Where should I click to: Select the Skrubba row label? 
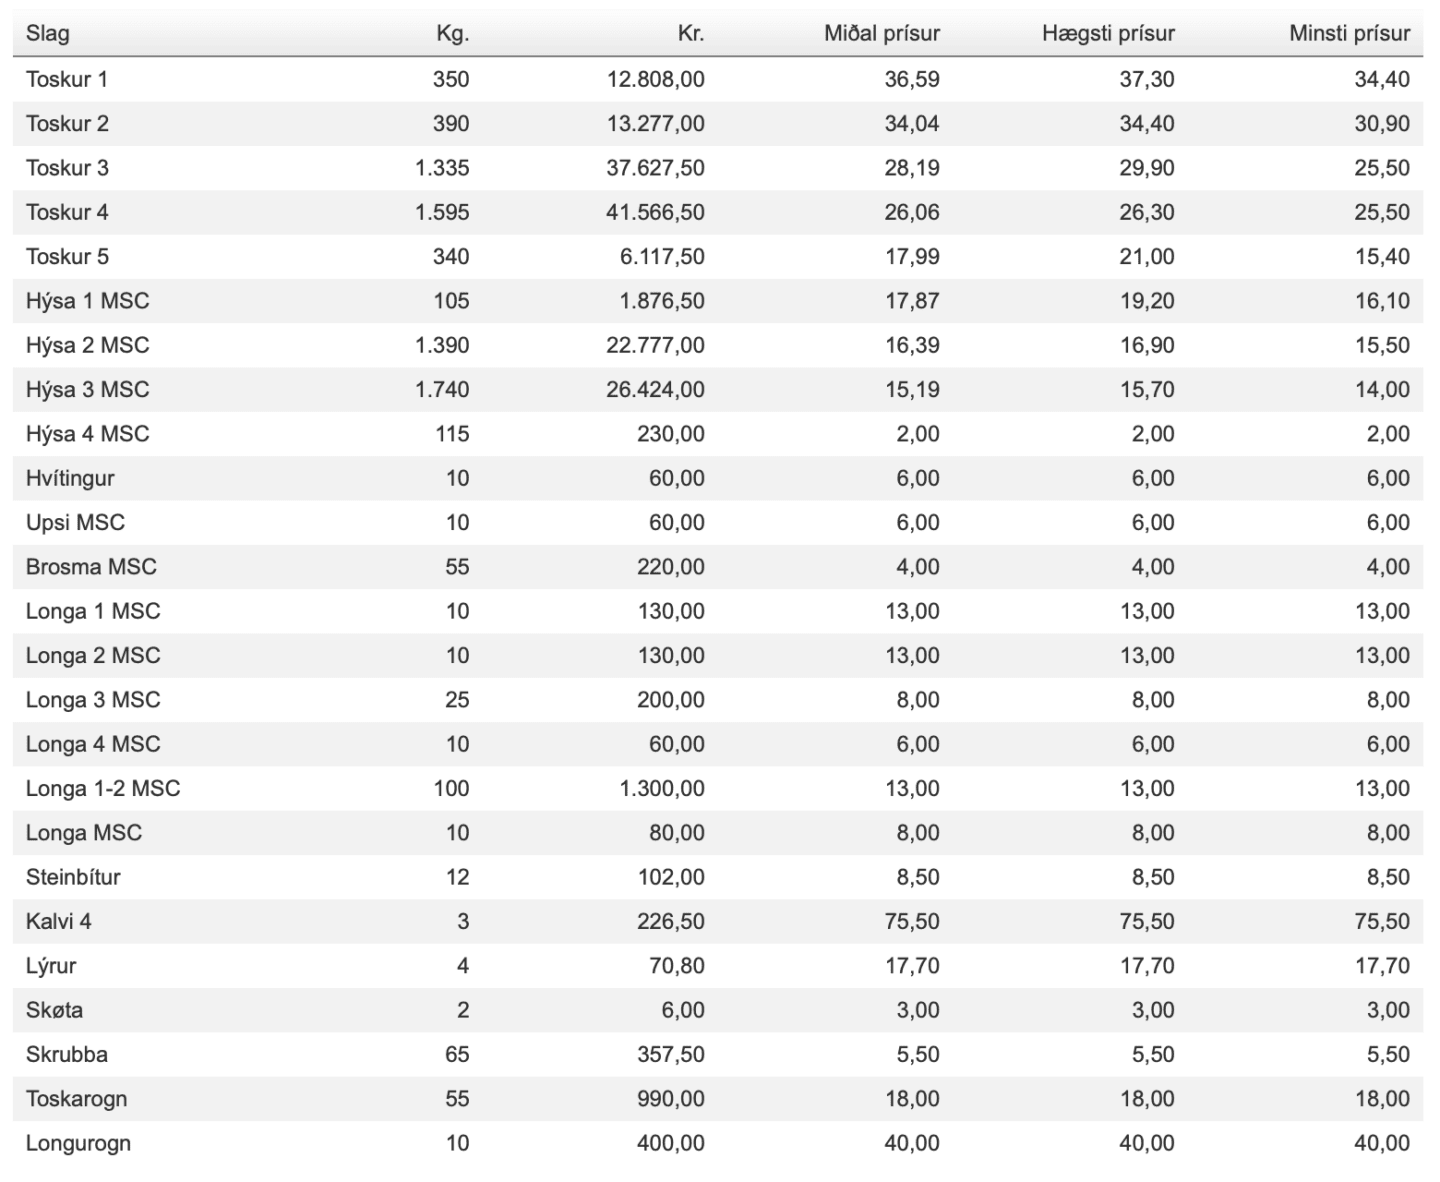pos(67,1054)
